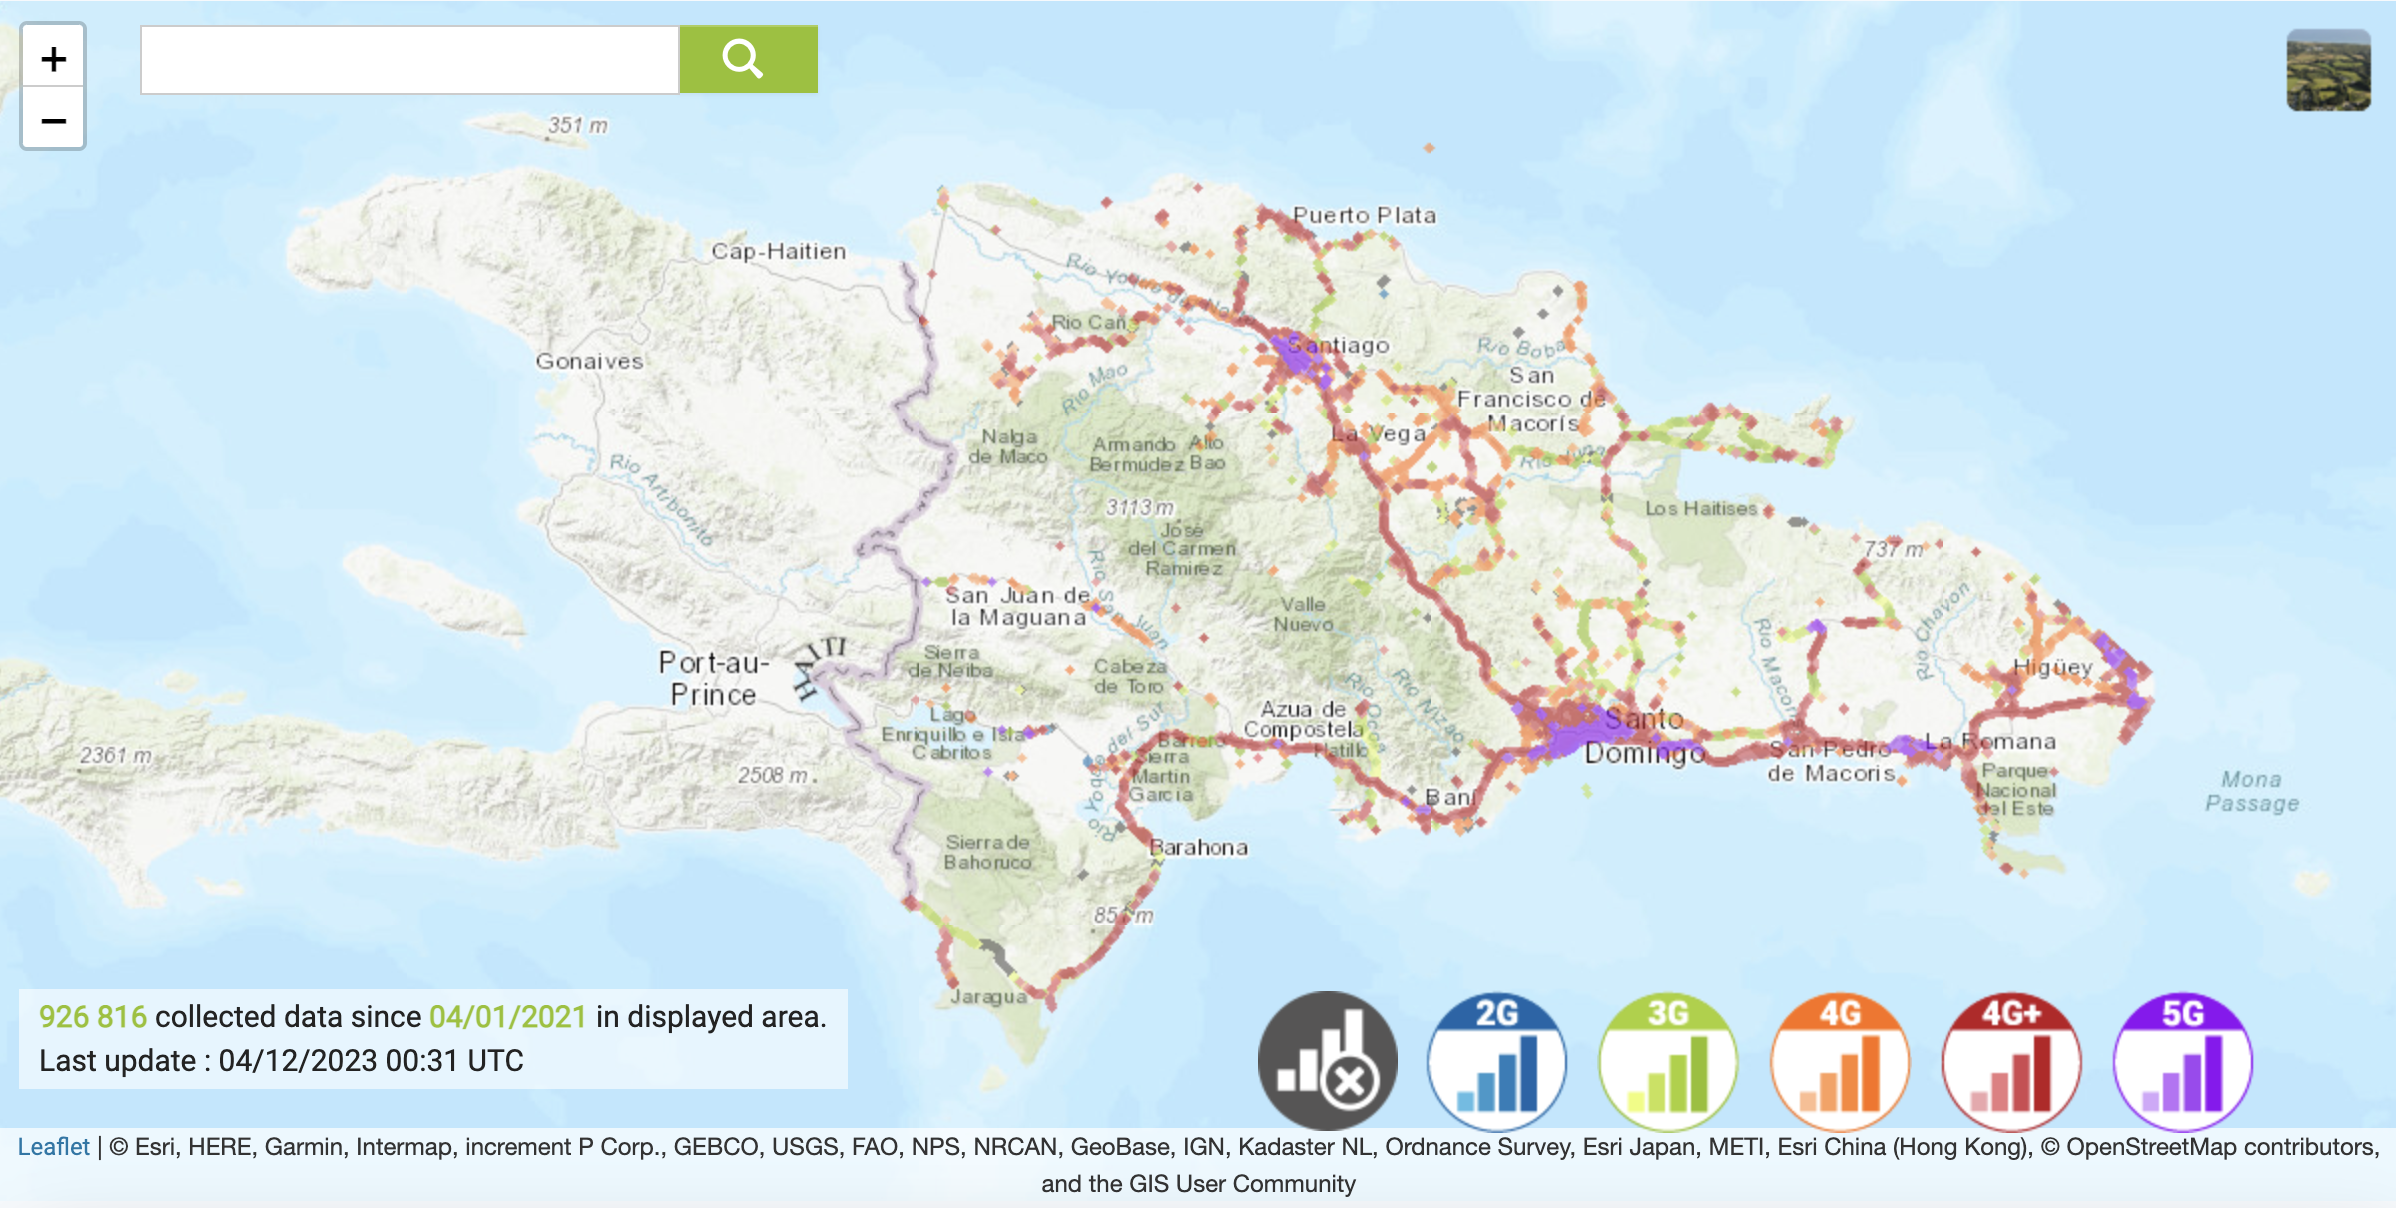Toggle the 4G coverage layer icon
This screenshot has width=2396, height=1208.
pos(1840,1060)
